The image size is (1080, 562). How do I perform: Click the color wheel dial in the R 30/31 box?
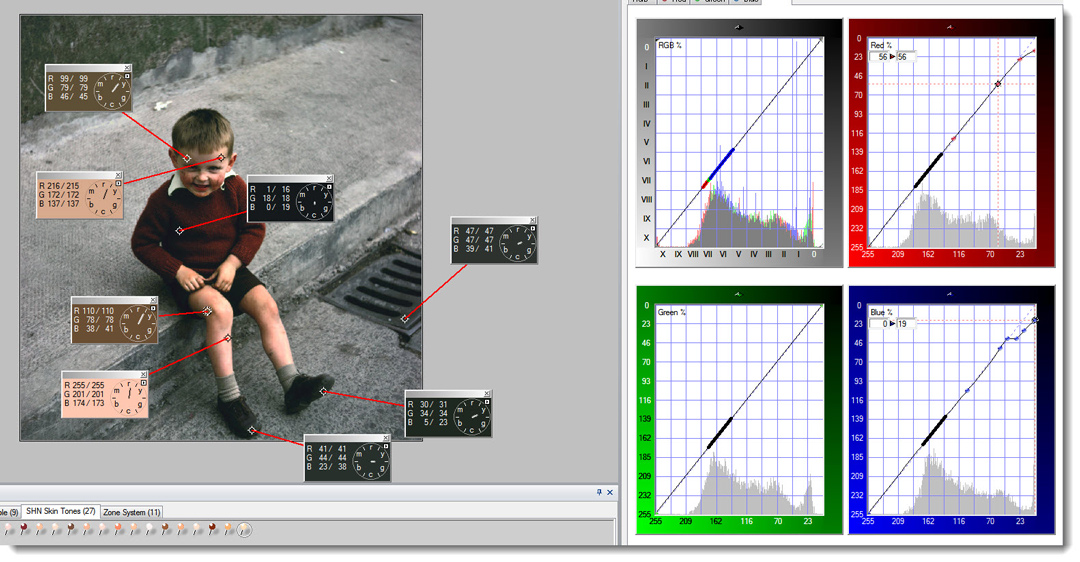coord(472,417)
